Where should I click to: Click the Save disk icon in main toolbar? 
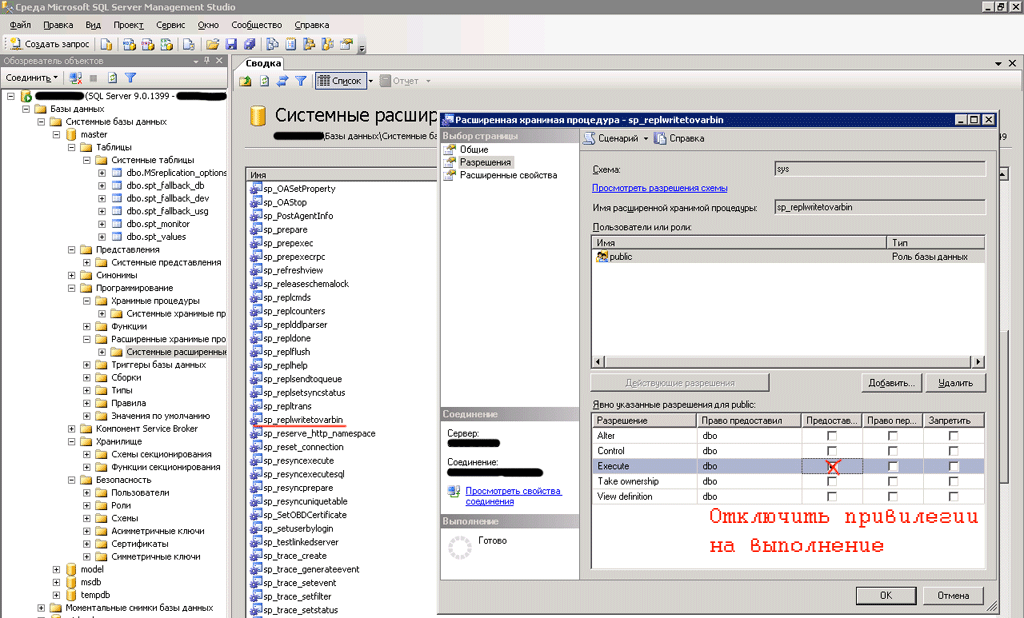coord(231,44)
